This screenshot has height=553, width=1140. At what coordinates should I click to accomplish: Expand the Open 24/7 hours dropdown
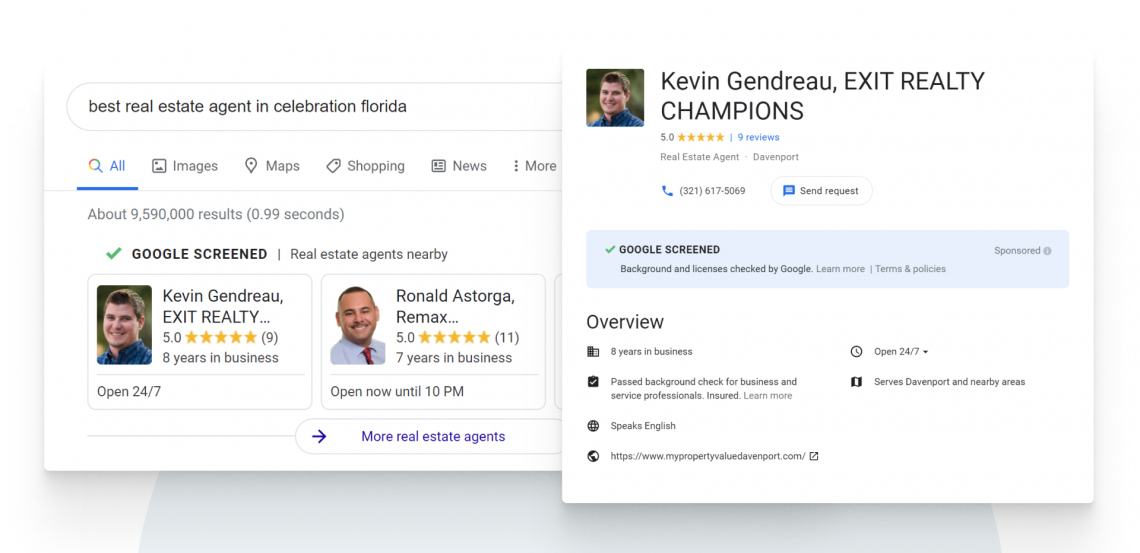tap(902, 352)
